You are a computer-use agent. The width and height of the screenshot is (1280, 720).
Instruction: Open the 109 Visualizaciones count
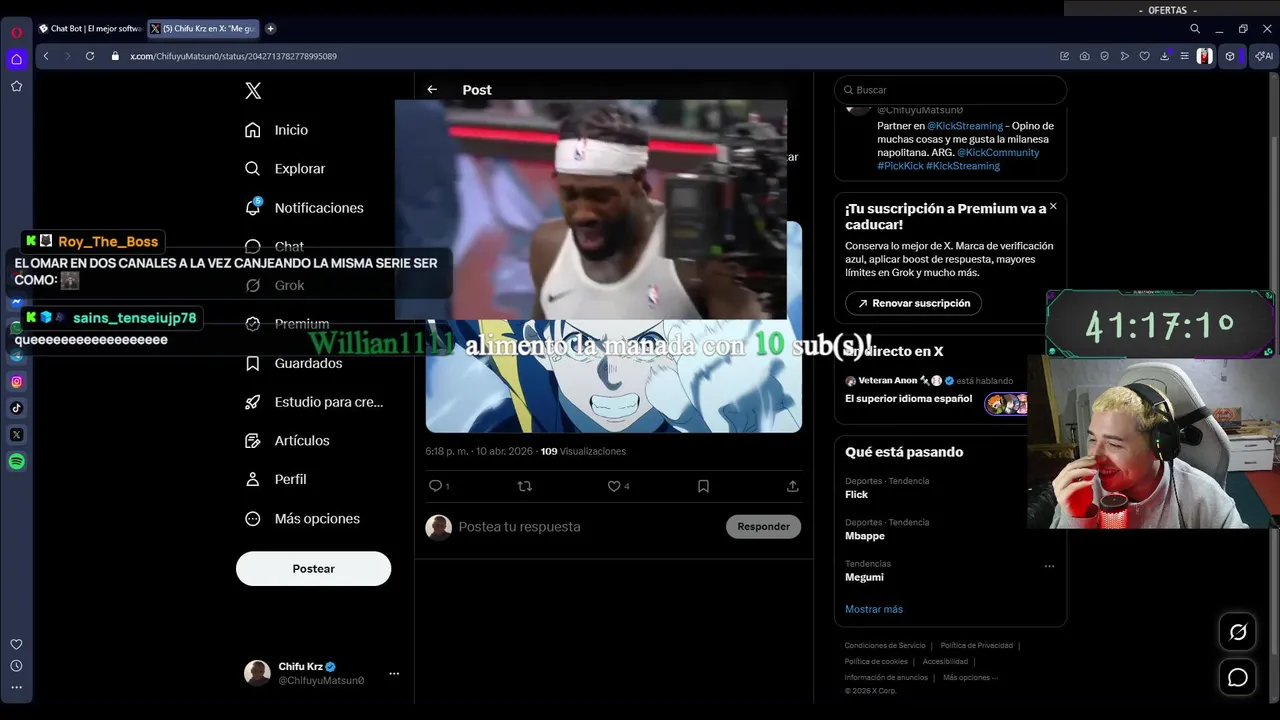click(x=583, y=452)
